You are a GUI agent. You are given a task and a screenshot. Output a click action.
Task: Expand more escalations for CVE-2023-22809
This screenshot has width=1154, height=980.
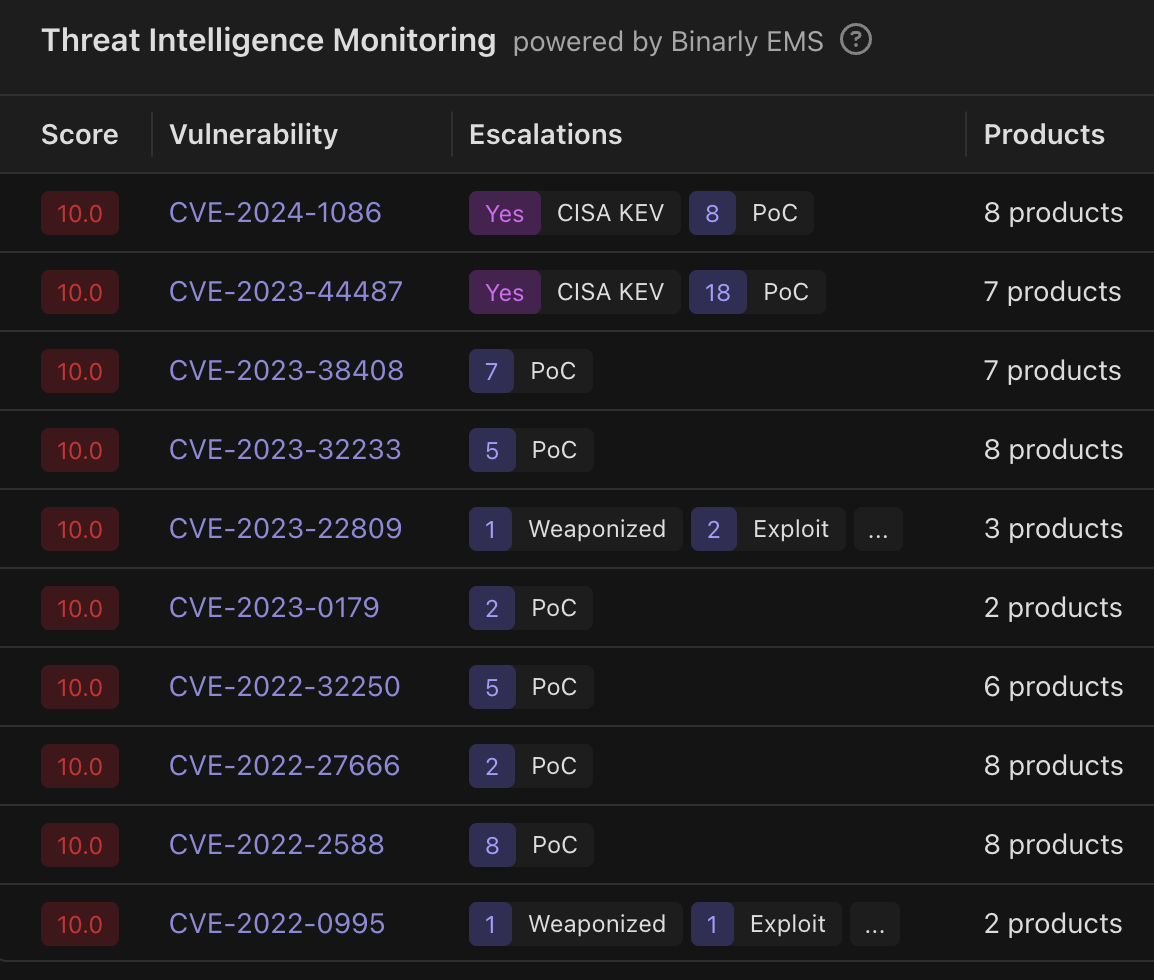(877, 529)
